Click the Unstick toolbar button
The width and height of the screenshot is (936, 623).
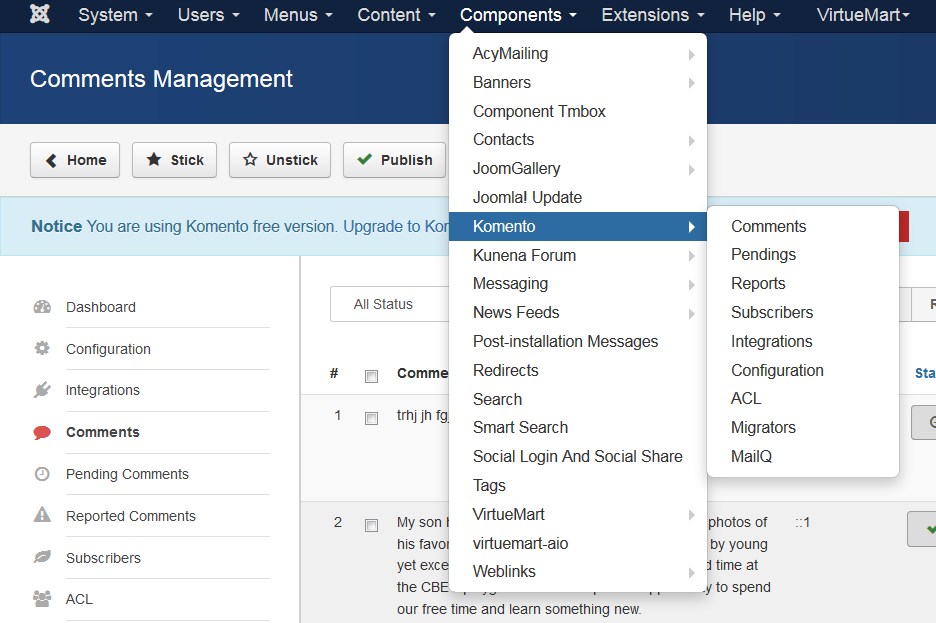[x=280, y=160]
